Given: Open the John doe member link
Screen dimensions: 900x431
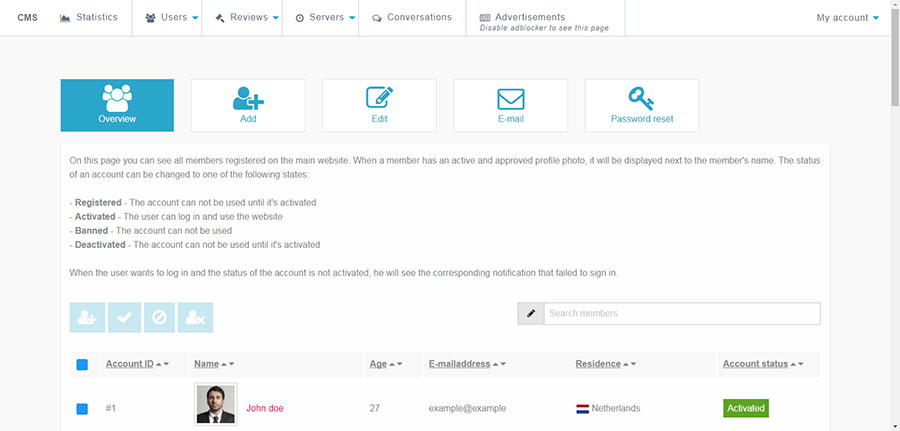Looking at the screenshot, I should [266, 408].
